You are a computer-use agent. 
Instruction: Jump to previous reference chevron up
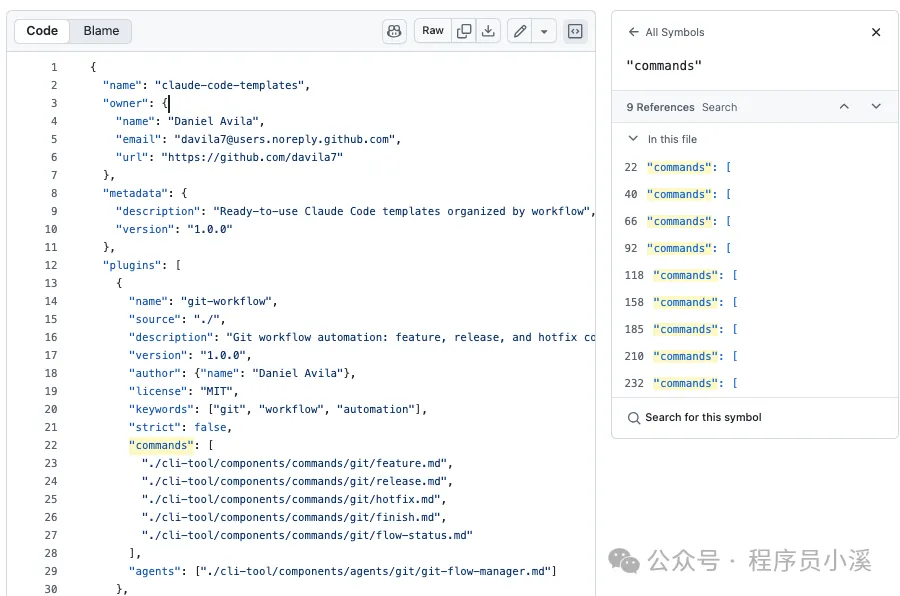[844, 106]
